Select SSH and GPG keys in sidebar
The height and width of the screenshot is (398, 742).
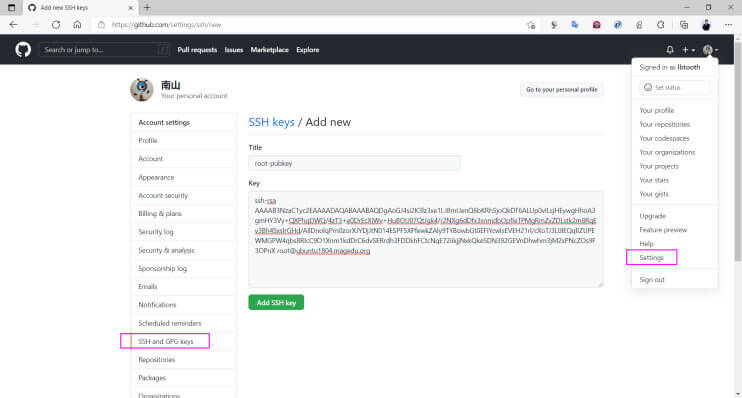point(184,341)
